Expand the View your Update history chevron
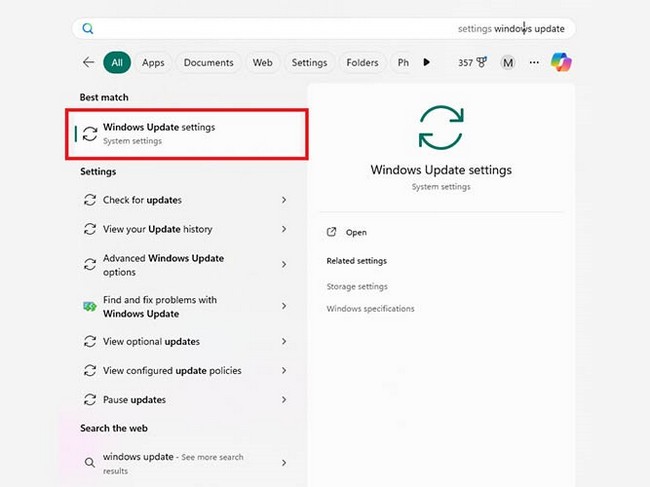This screenshot has width=650, height=487. point(284,229)
